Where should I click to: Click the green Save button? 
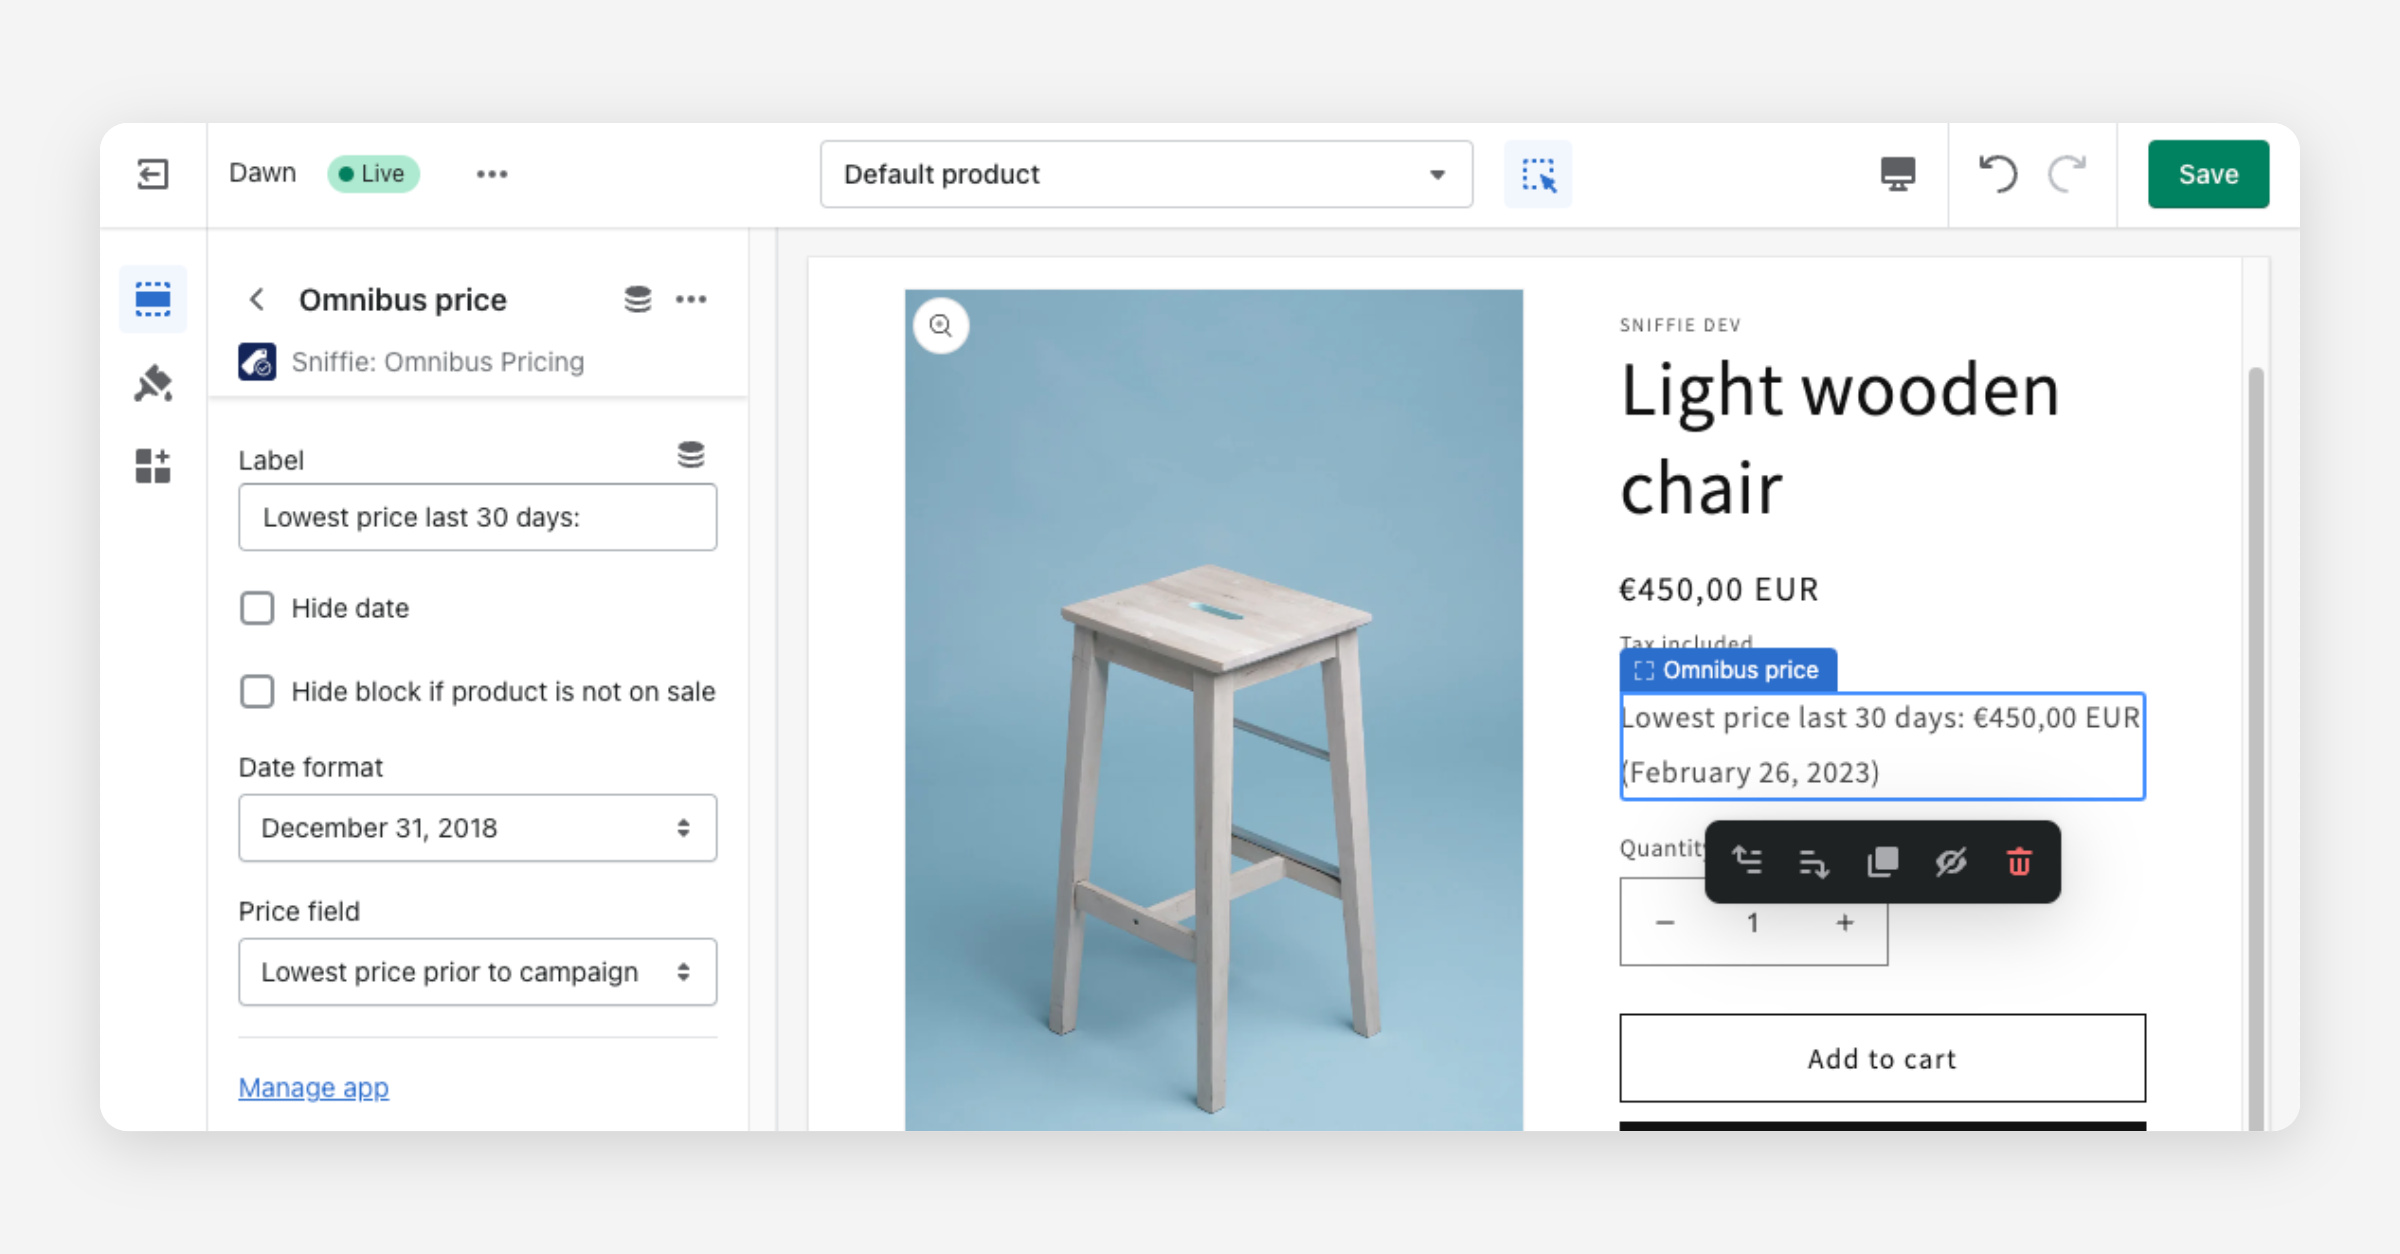[2208, 174]
